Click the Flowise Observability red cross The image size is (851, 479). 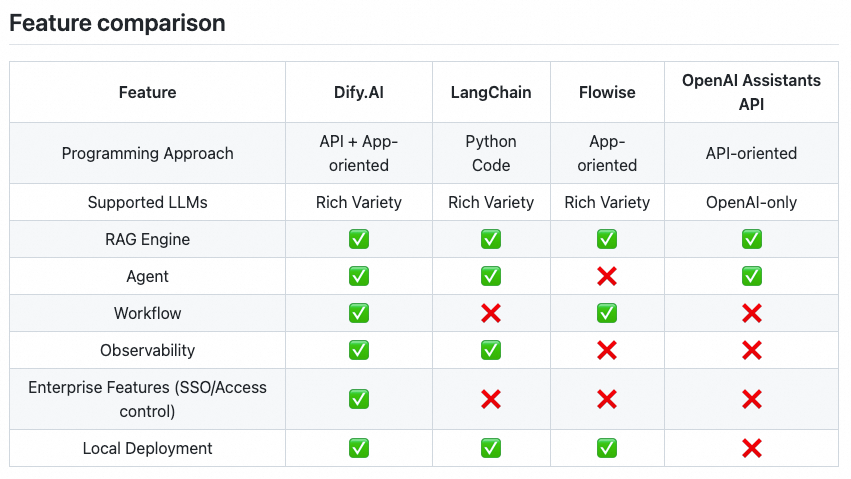click(x=607, y=350)
